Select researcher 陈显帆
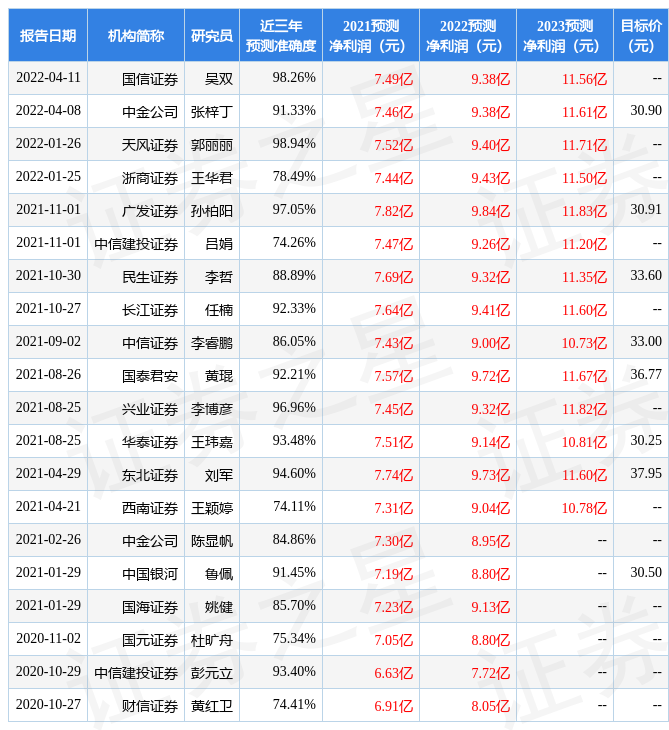Viewport: 669px width, 730px height. click(212, 541)
